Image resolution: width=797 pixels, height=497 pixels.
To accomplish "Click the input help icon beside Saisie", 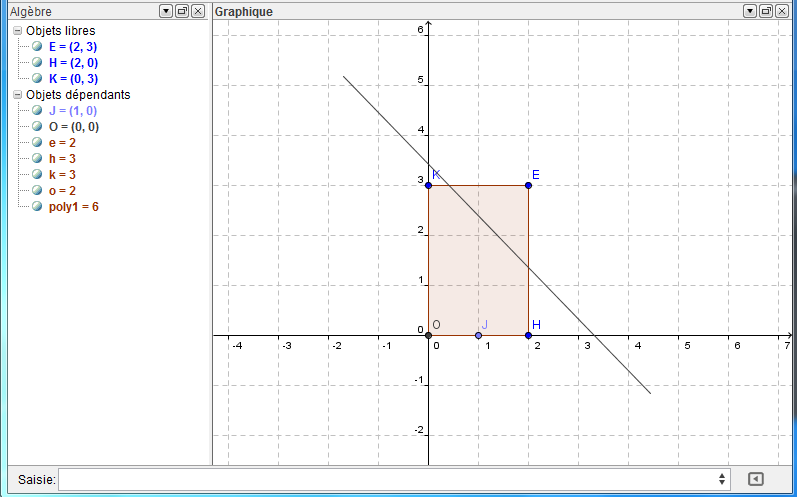I will click(756, 479).
